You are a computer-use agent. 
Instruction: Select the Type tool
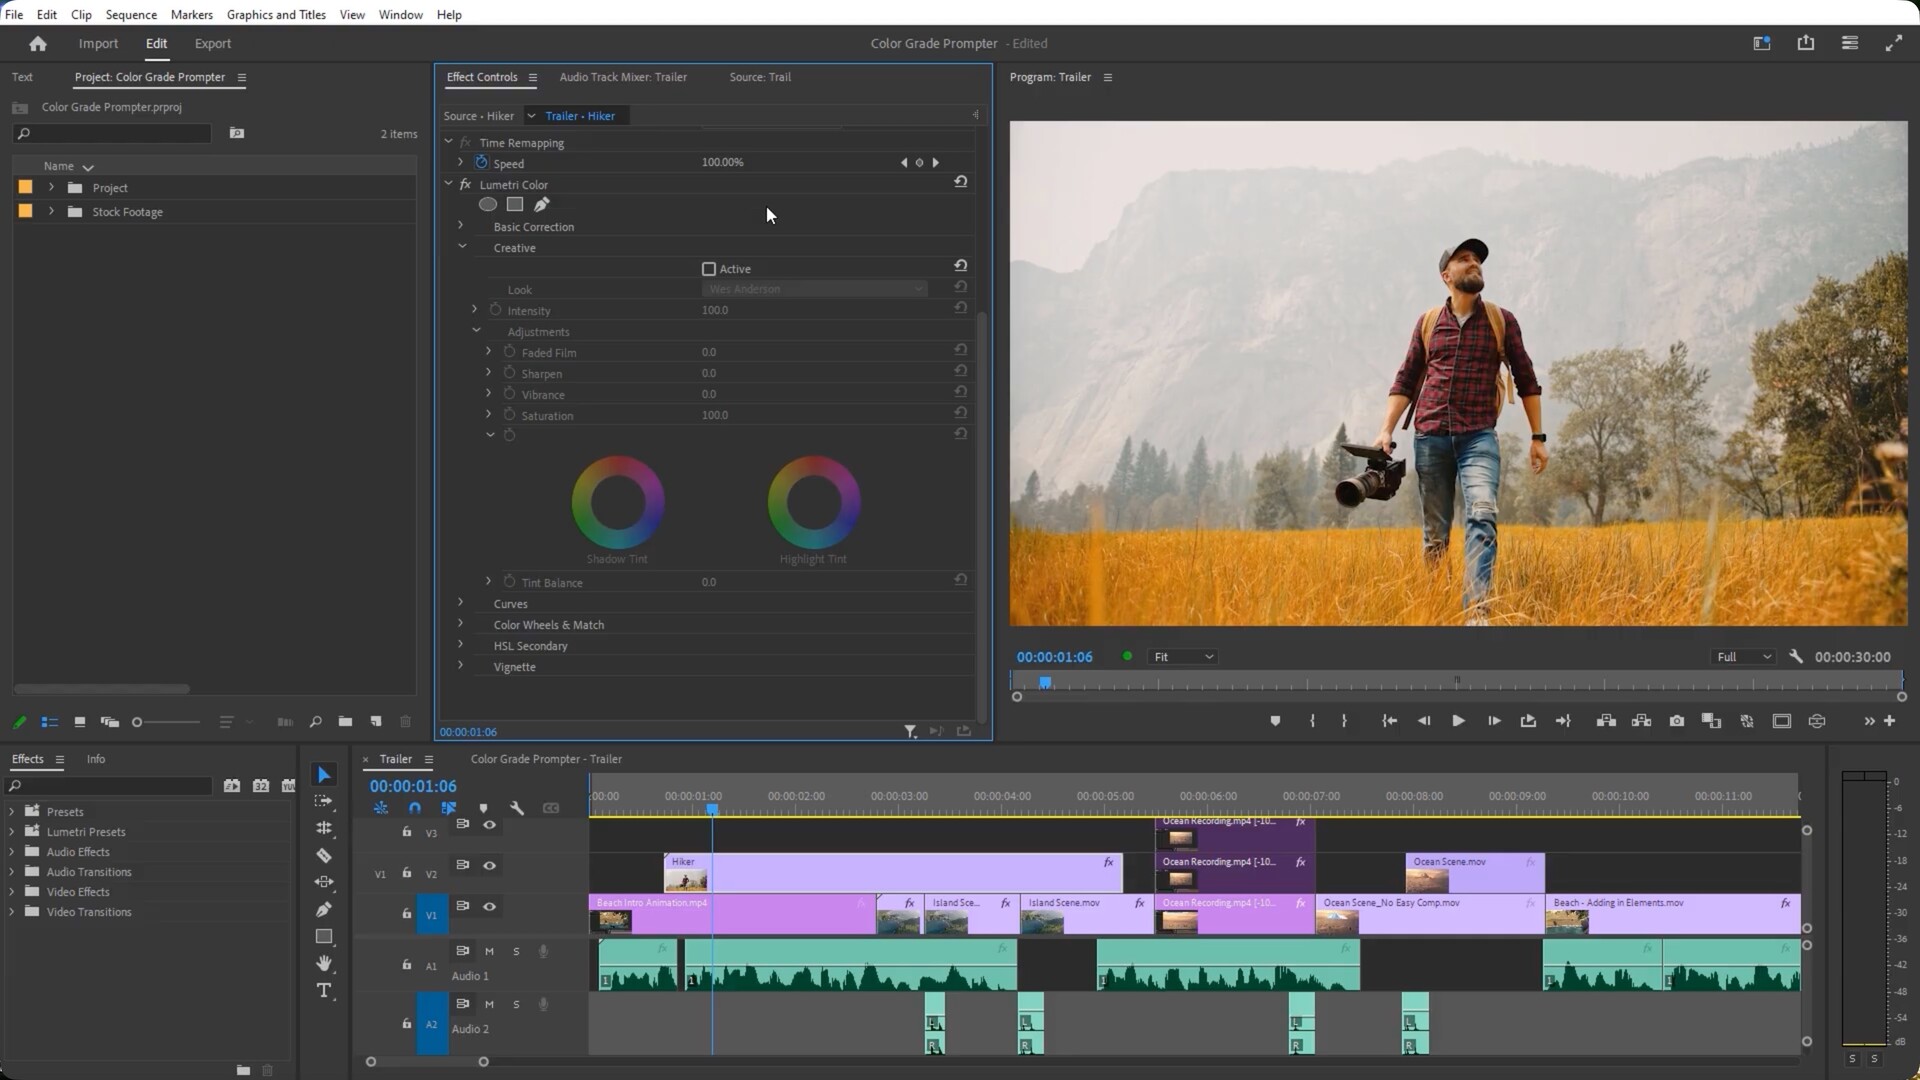324,991
